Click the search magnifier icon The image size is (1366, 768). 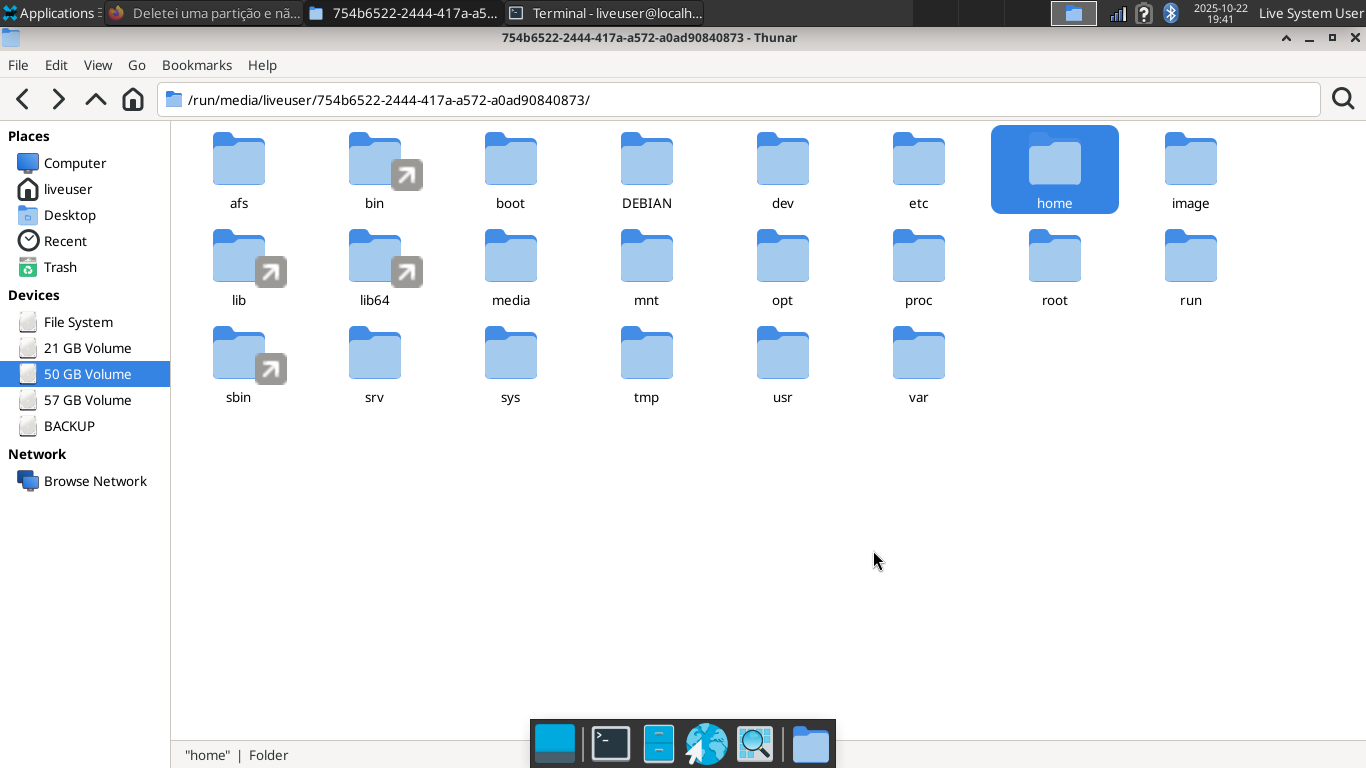[x=1343, y=99]
